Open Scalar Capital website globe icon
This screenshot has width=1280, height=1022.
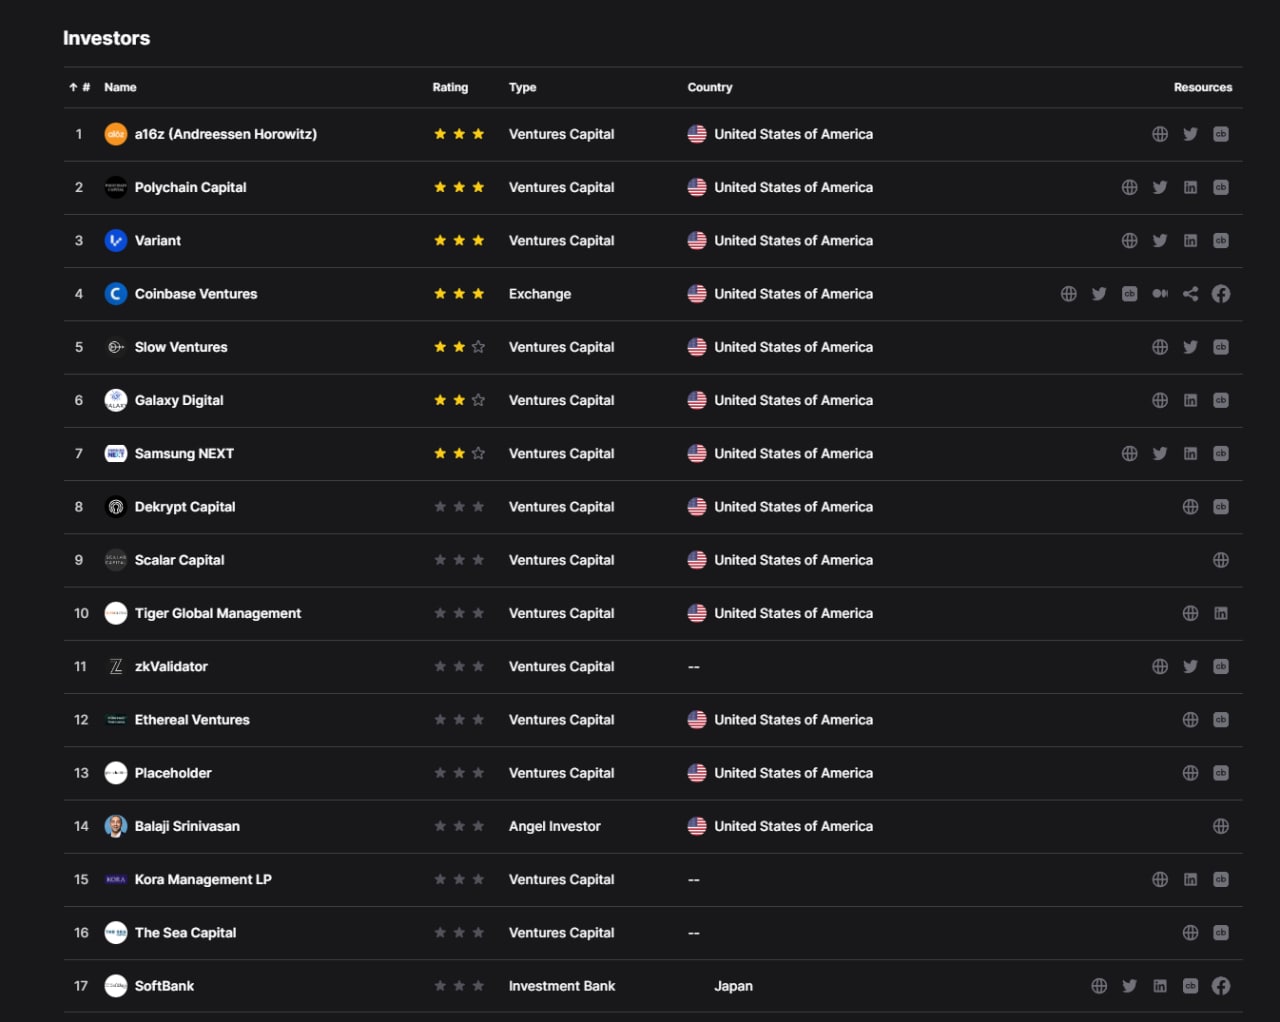click(x=1221, y=560)
